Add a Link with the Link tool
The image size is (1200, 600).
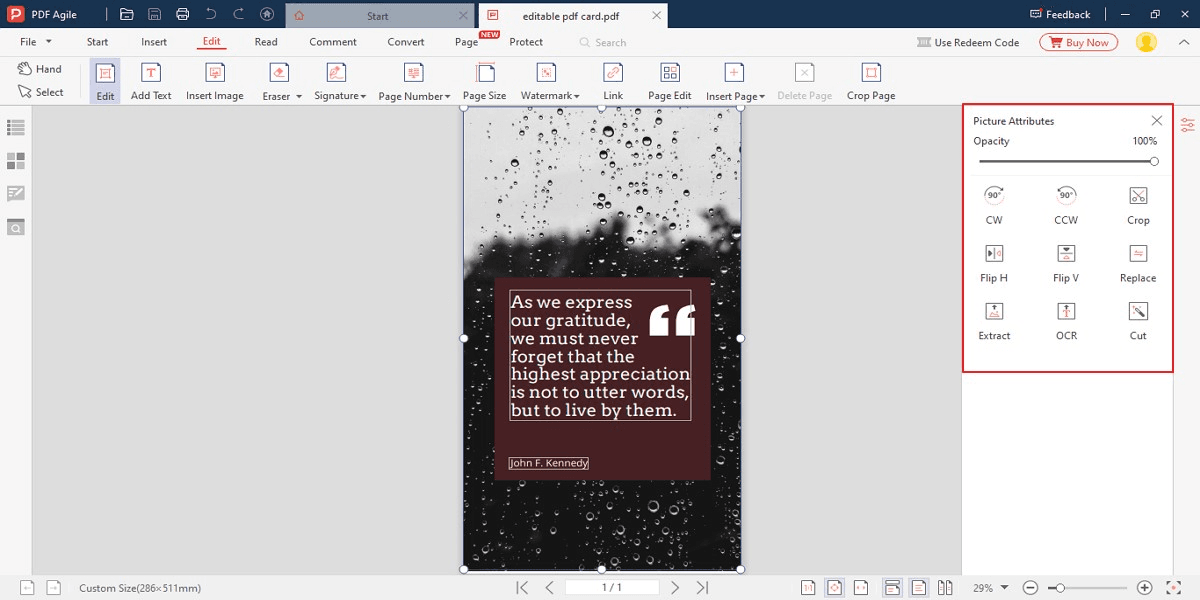tap(613, 81)
